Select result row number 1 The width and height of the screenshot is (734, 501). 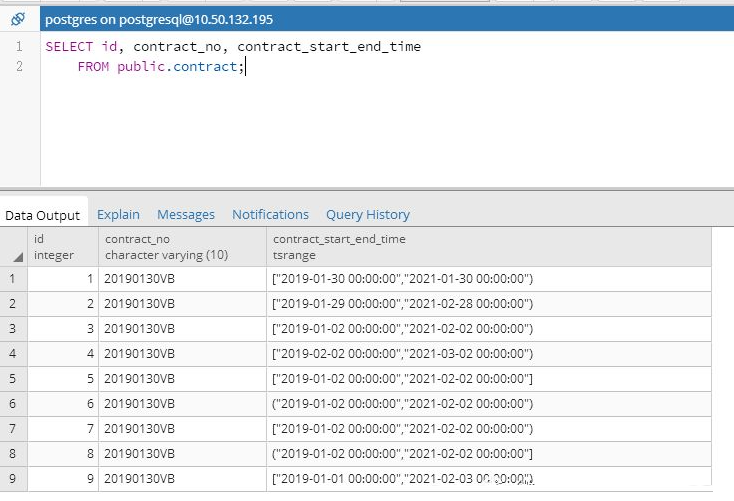click(14, 279)
